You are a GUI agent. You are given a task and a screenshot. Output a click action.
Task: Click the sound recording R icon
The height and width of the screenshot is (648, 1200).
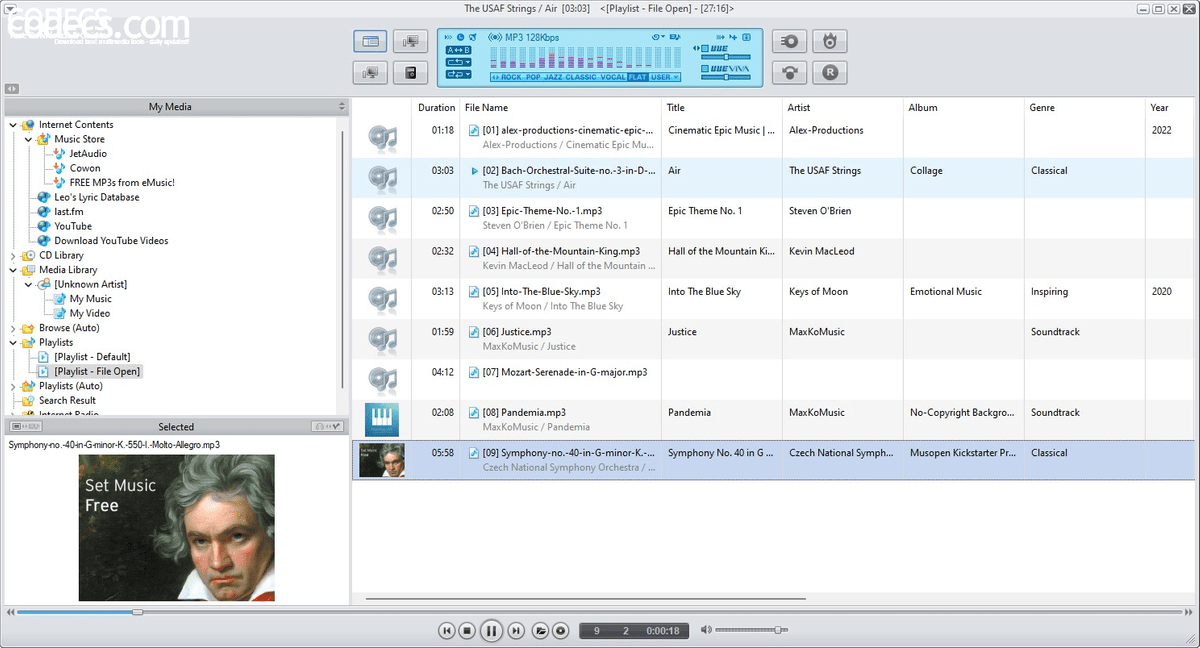[x=830, y=72]
